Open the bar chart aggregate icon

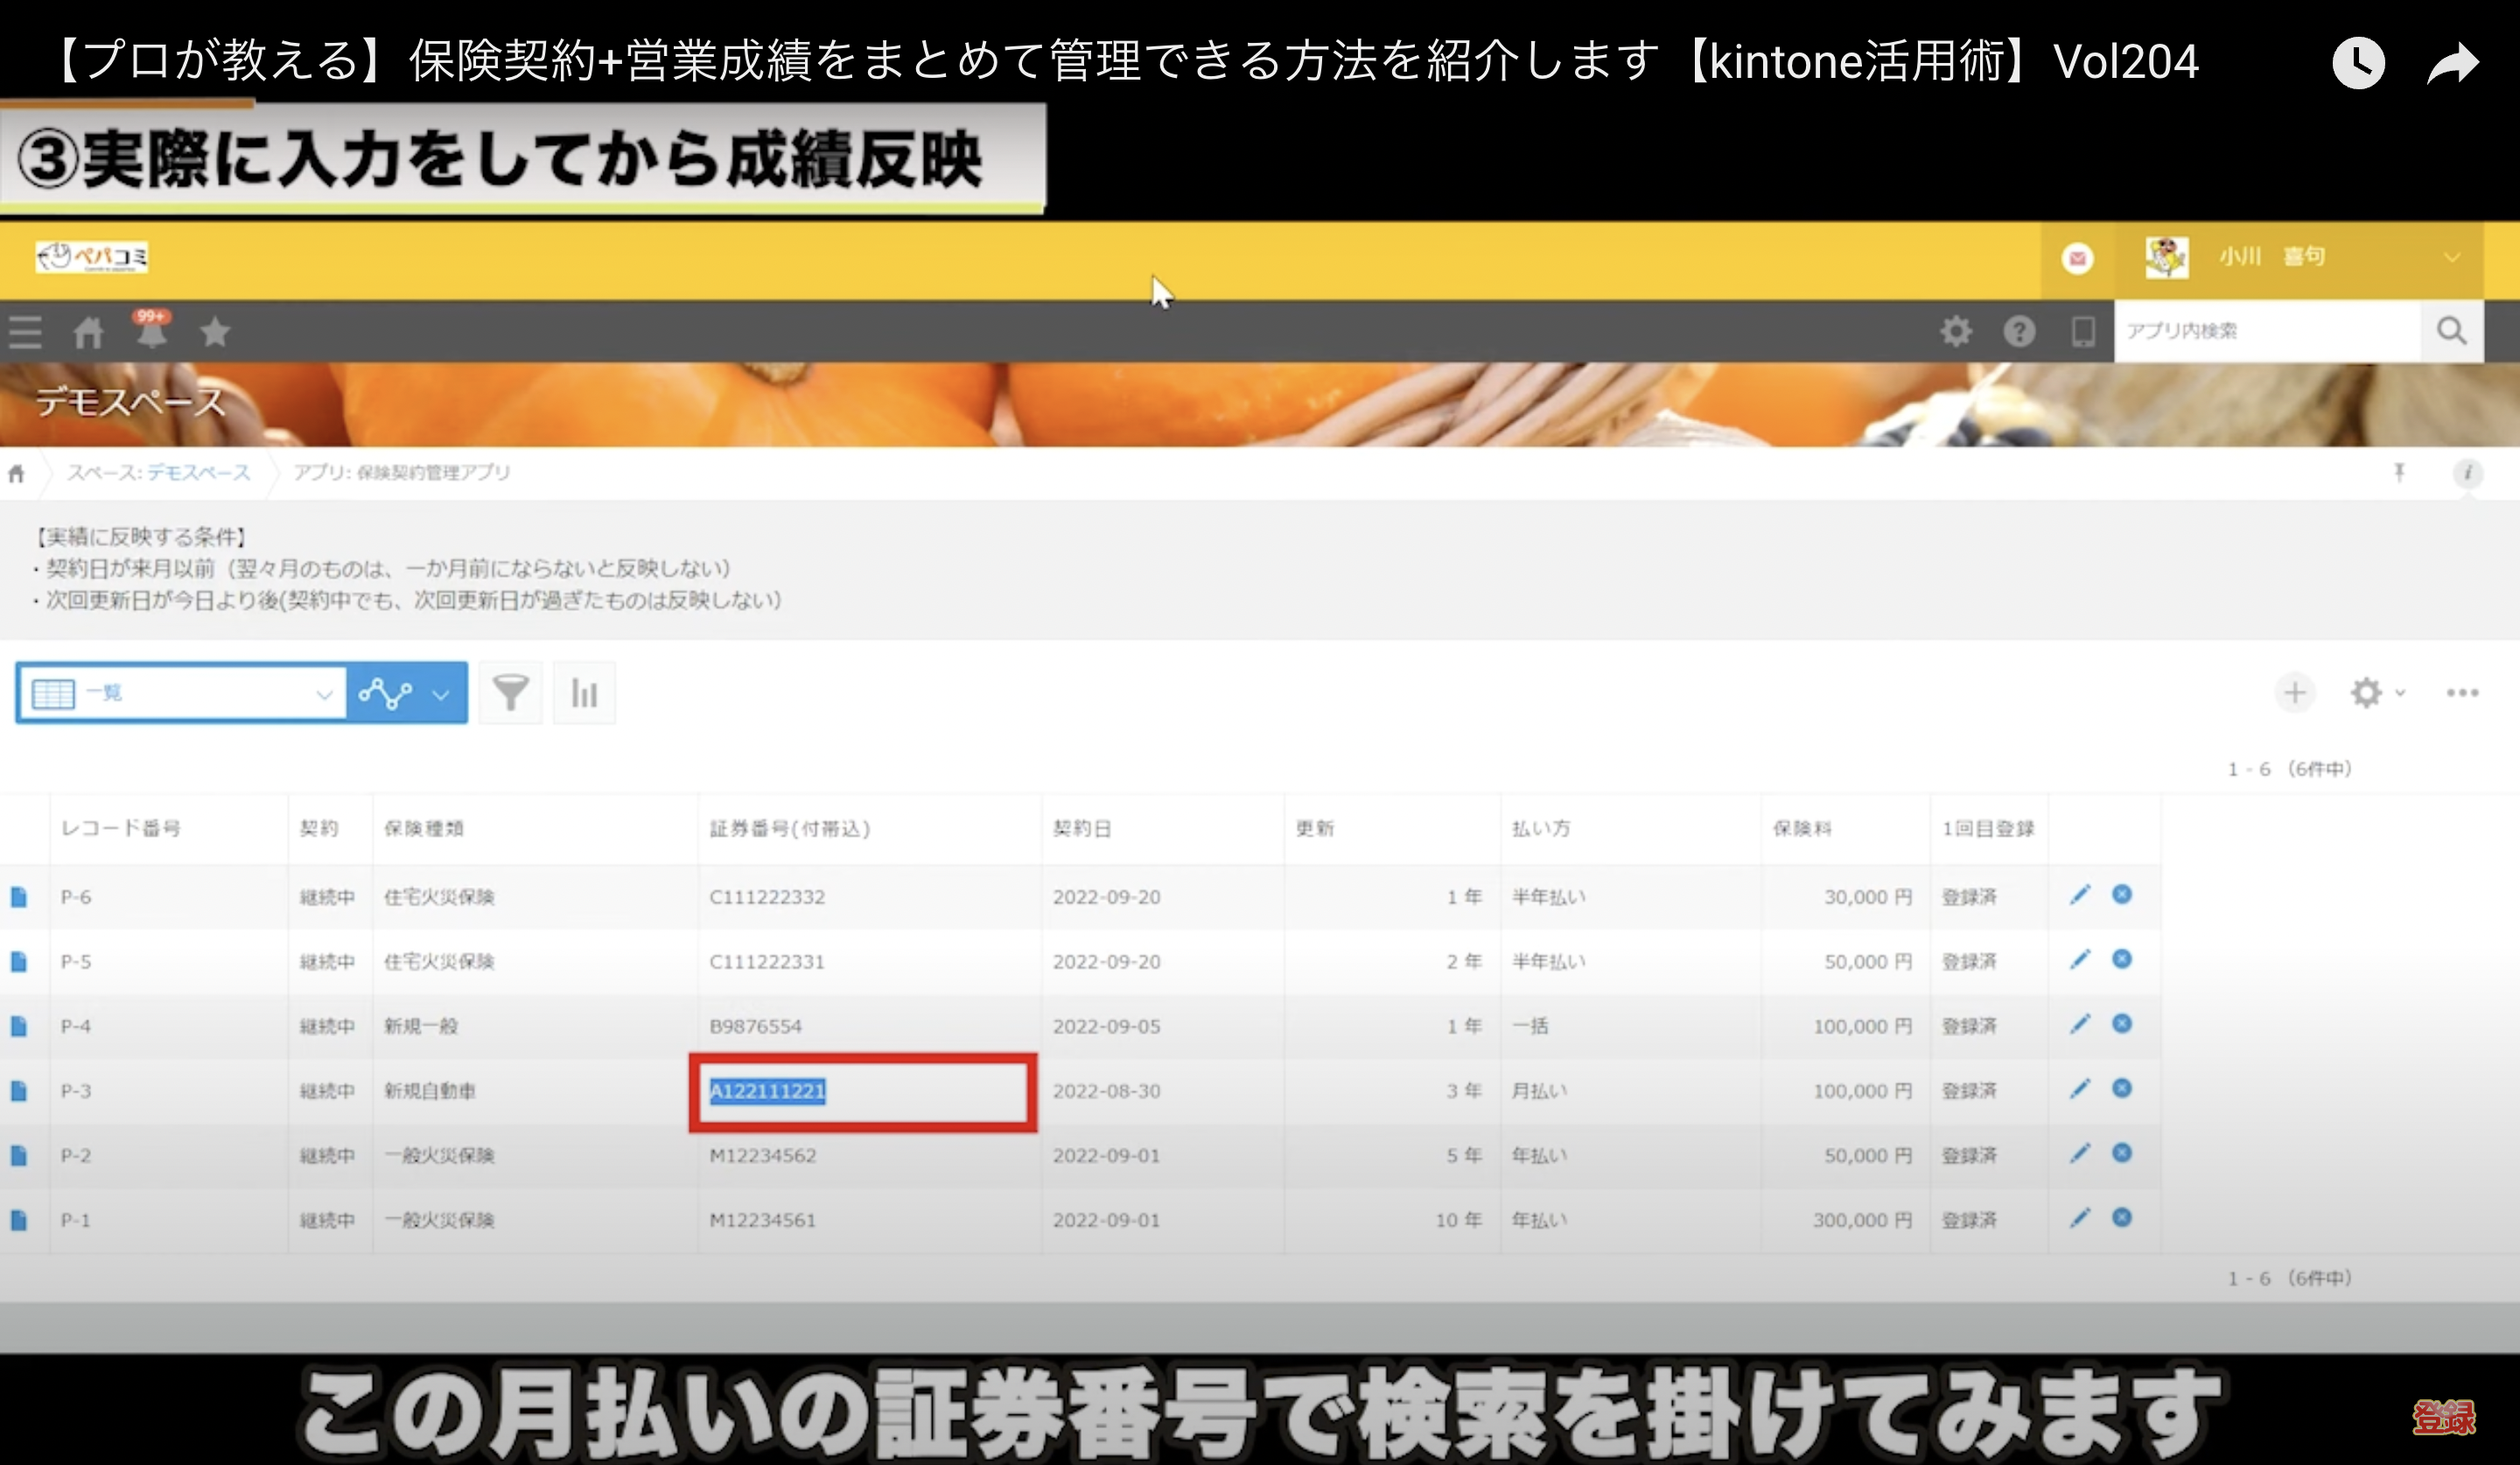pyautogui.click(x=584, y=692)
